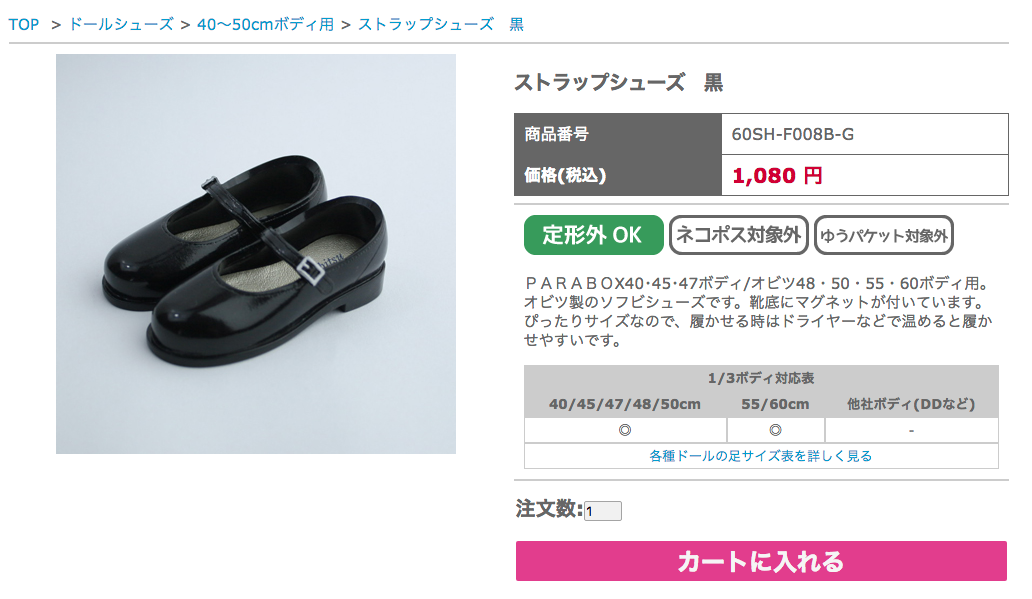Click the ◎ mark under 40/45/47/48/50cm

pyautogui.click(x=624, y=430)
